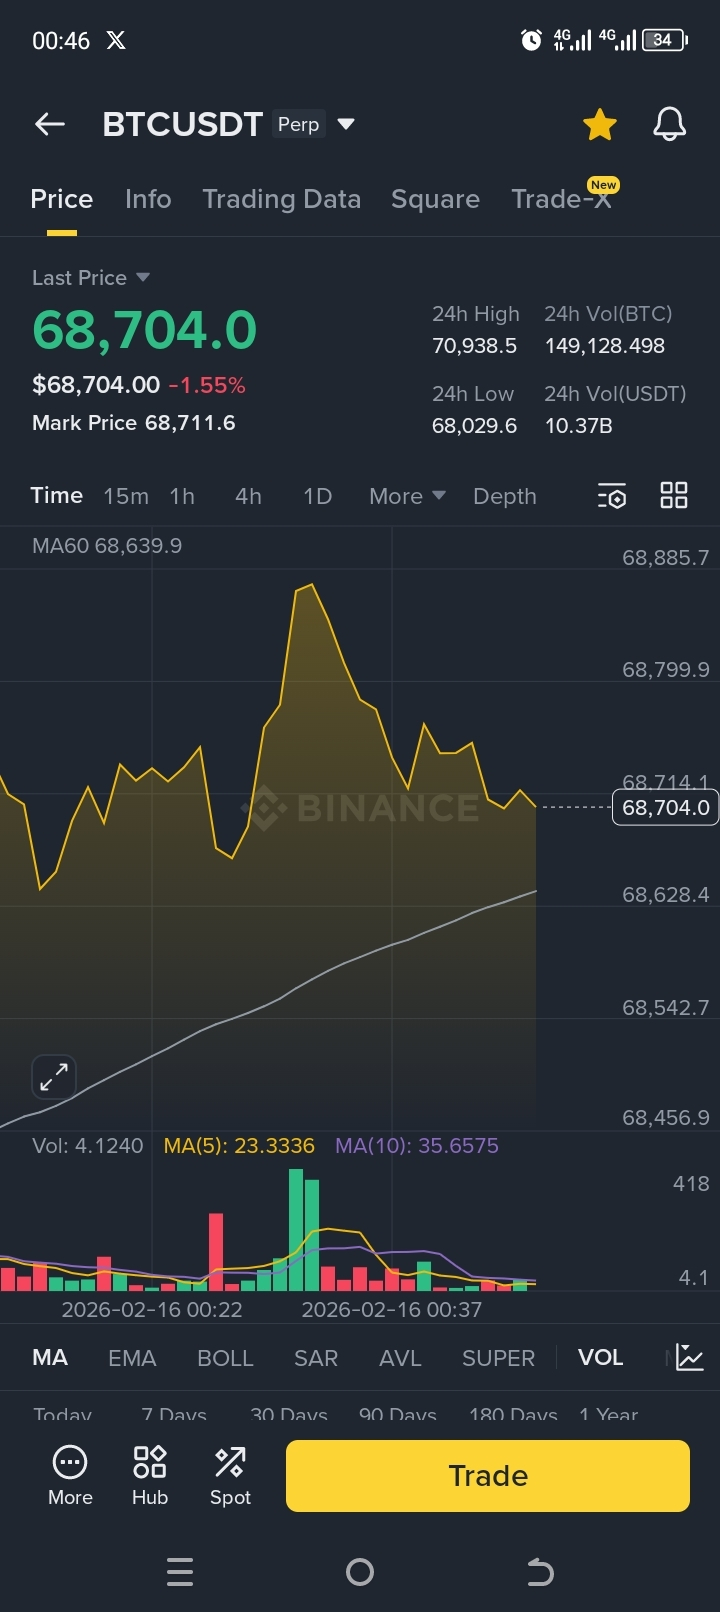Expand the BTCUSDT Perp pair selector arrow
This screenshot has height=1612, width=720.
(346, 124)
